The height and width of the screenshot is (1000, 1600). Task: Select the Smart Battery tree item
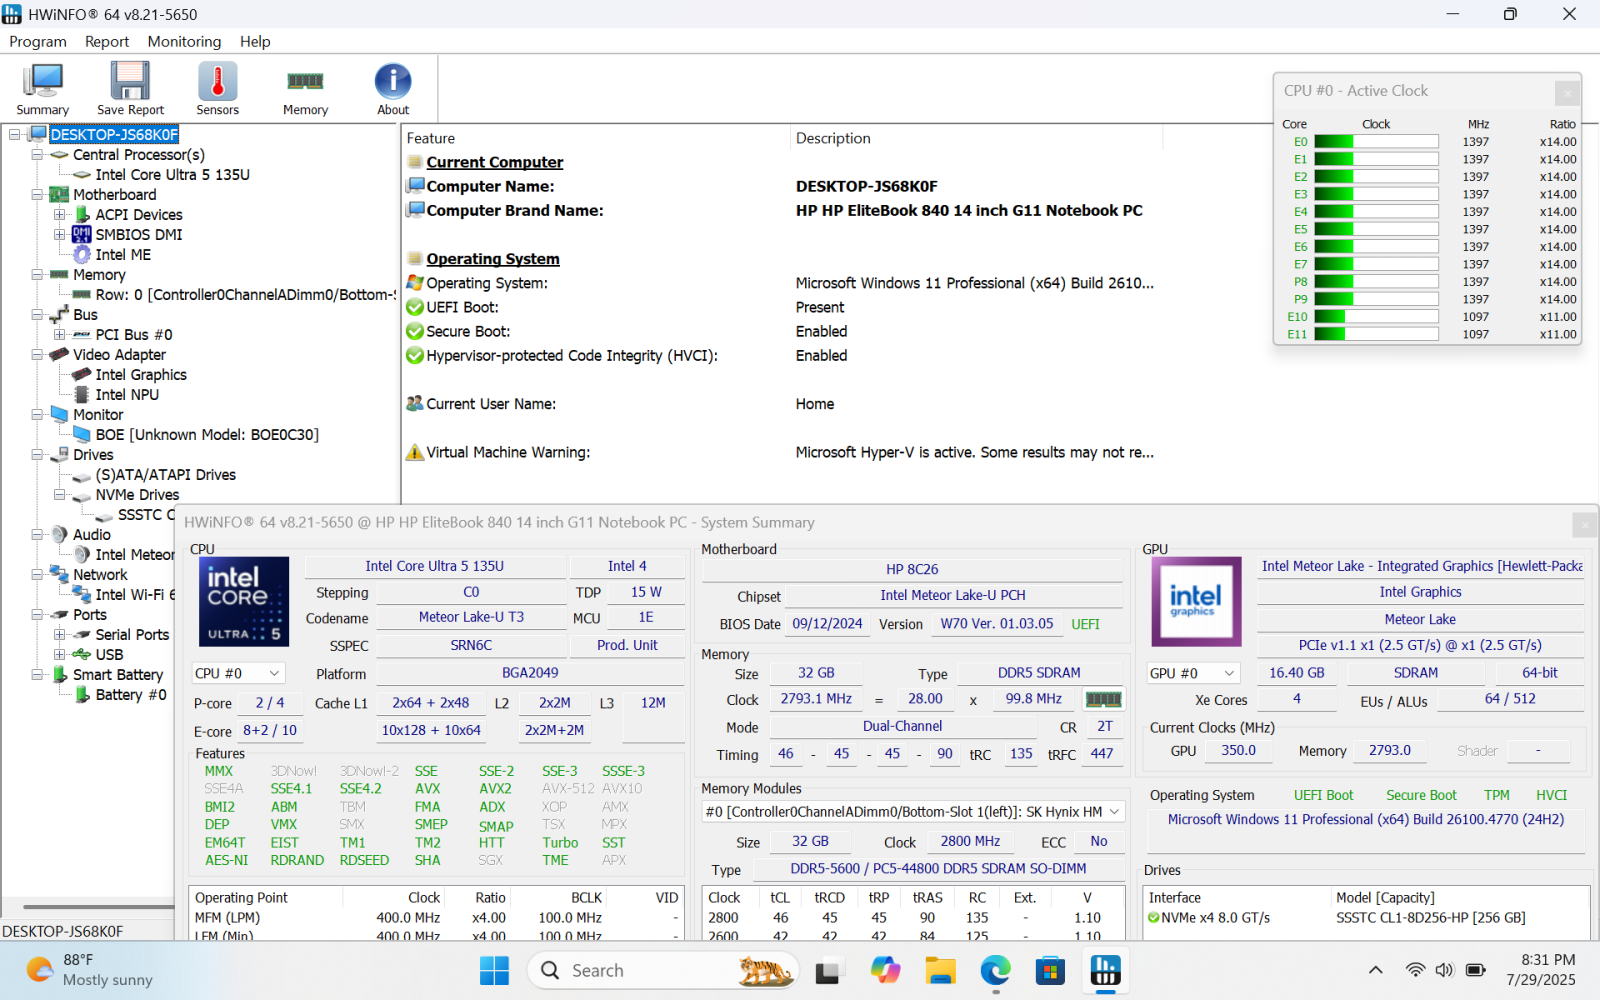coord(117,675)
